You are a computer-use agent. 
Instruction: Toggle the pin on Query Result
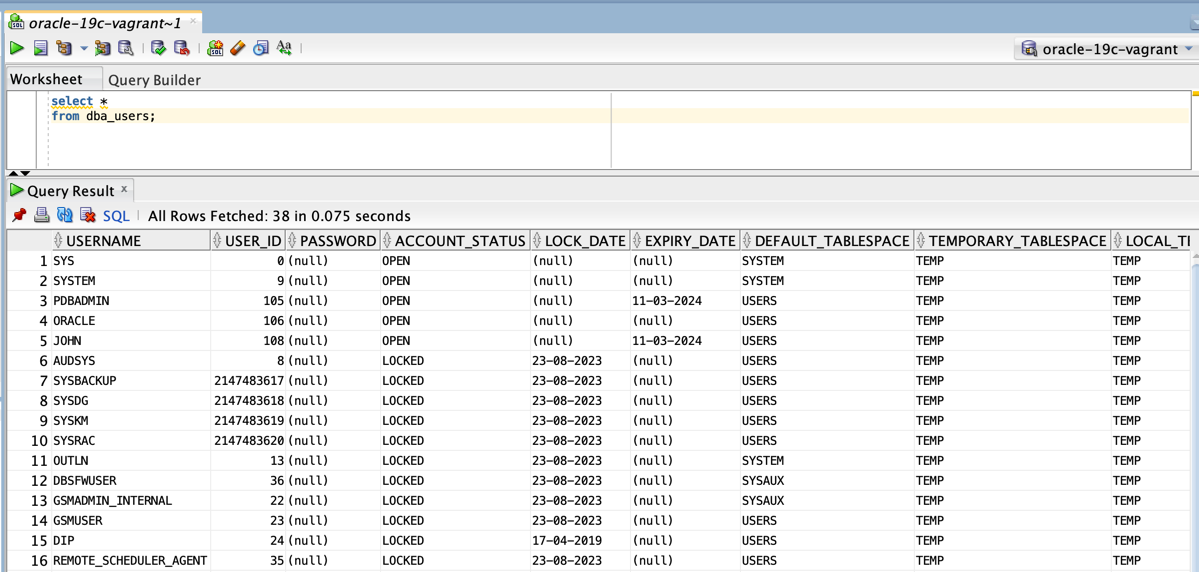pos(19,215)
